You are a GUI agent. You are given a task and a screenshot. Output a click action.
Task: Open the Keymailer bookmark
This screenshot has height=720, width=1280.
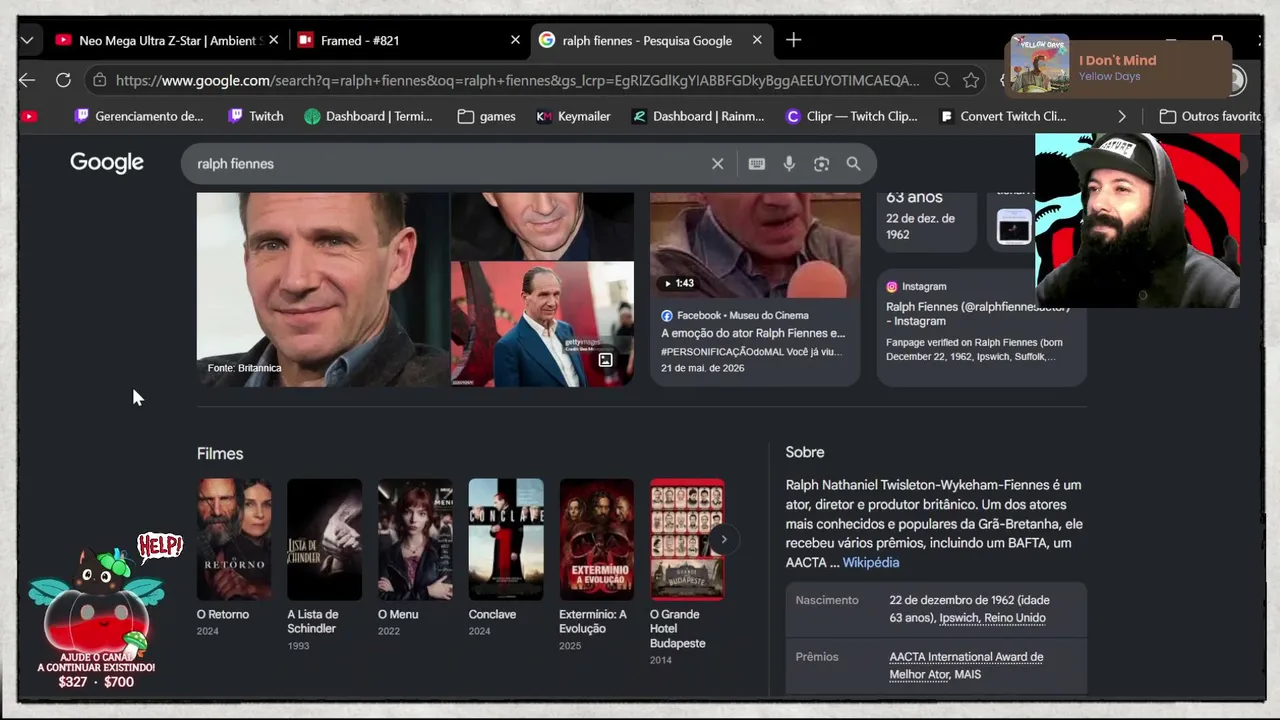(573, 116)
